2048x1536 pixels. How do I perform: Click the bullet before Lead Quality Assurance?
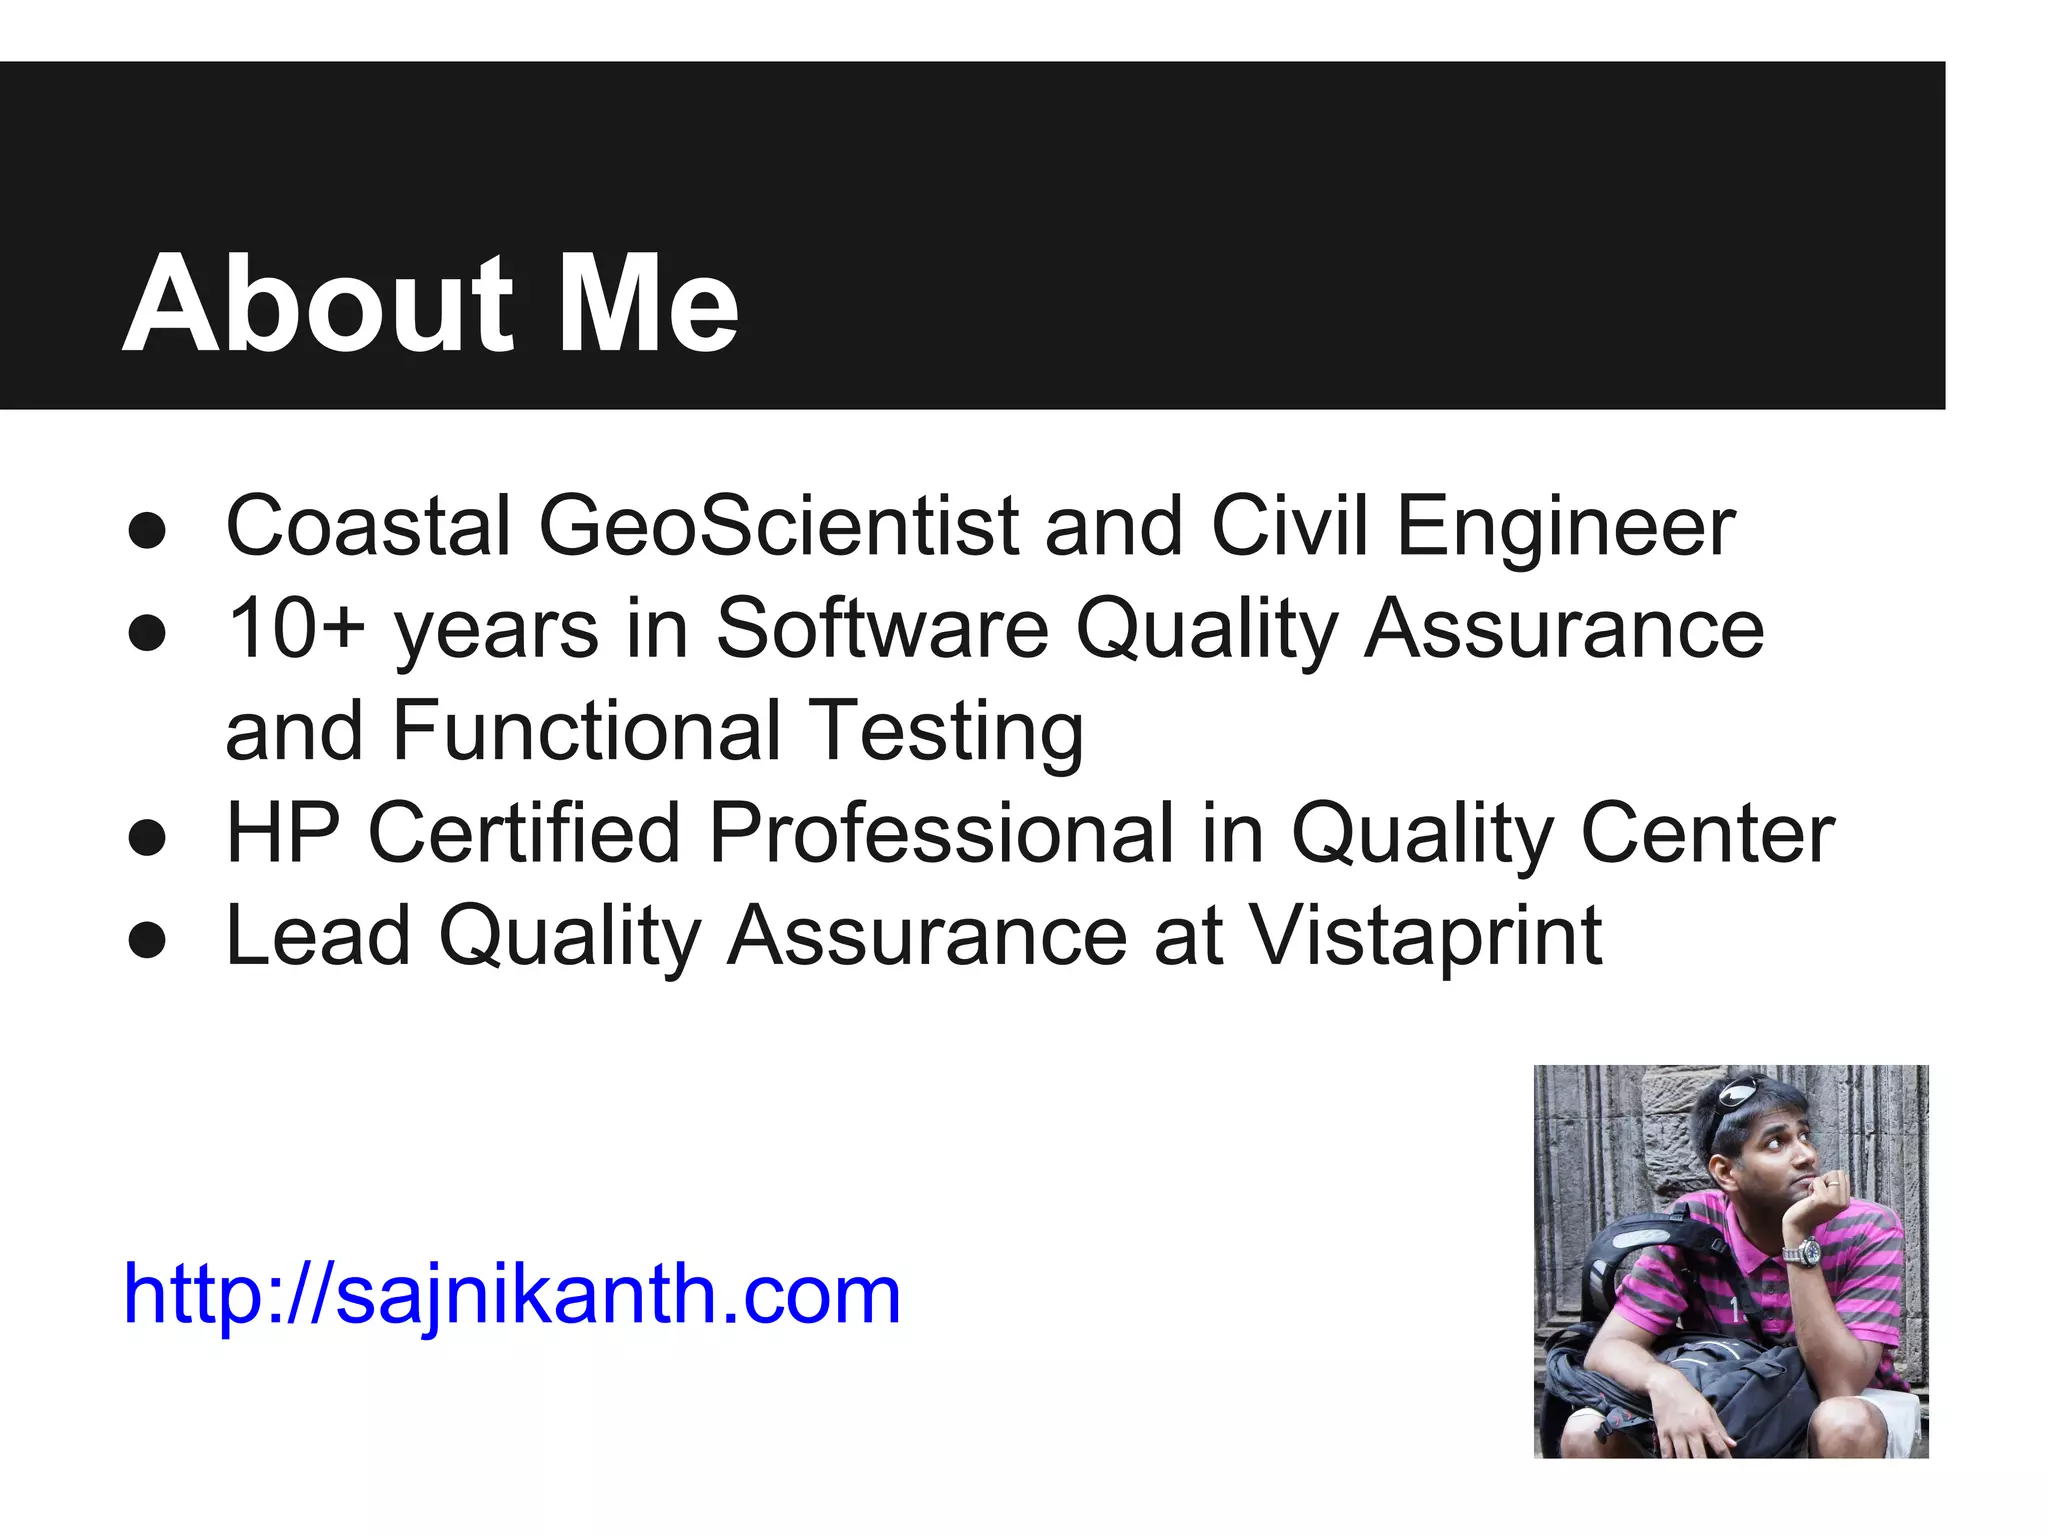147,940
